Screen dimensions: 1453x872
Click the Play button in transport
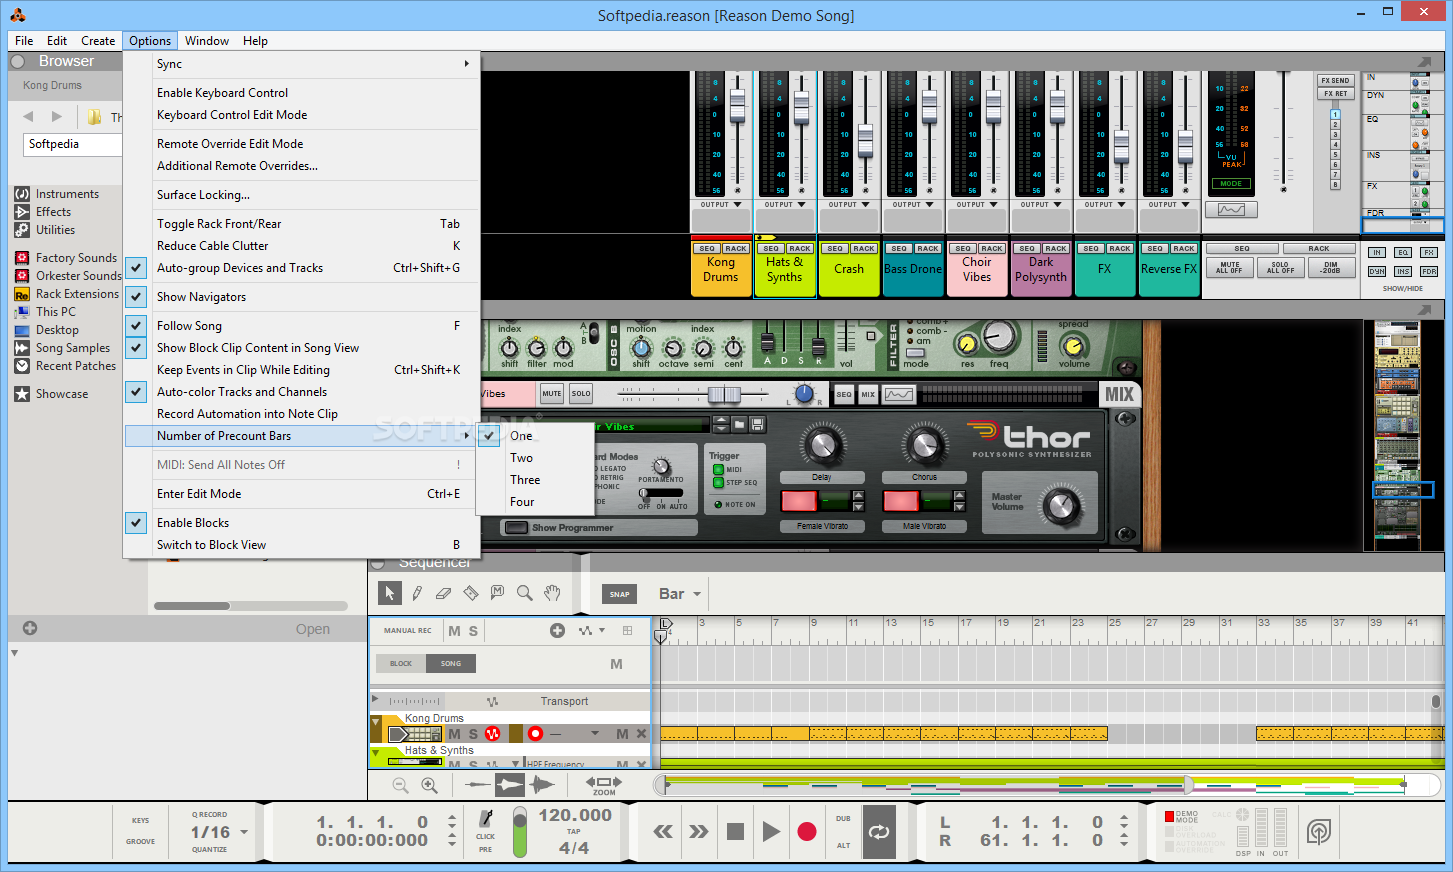771,831
